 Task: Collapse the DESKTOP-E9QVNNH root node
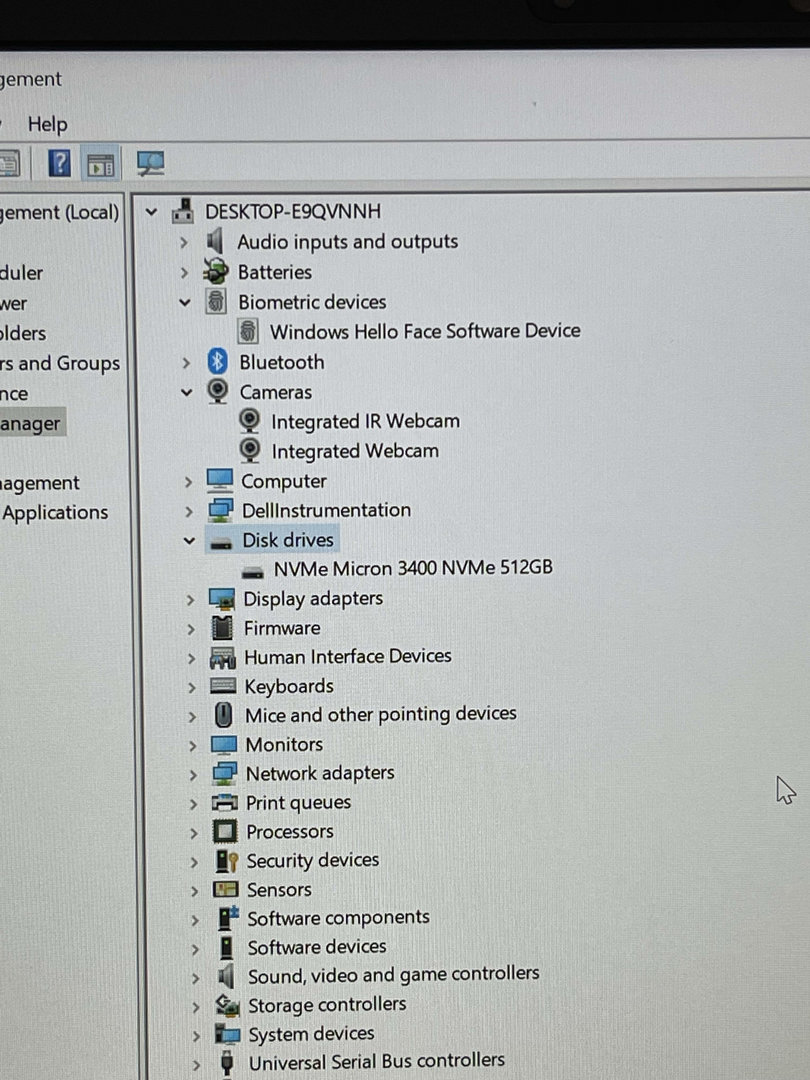pyautogui.click(x=151, y=211)
